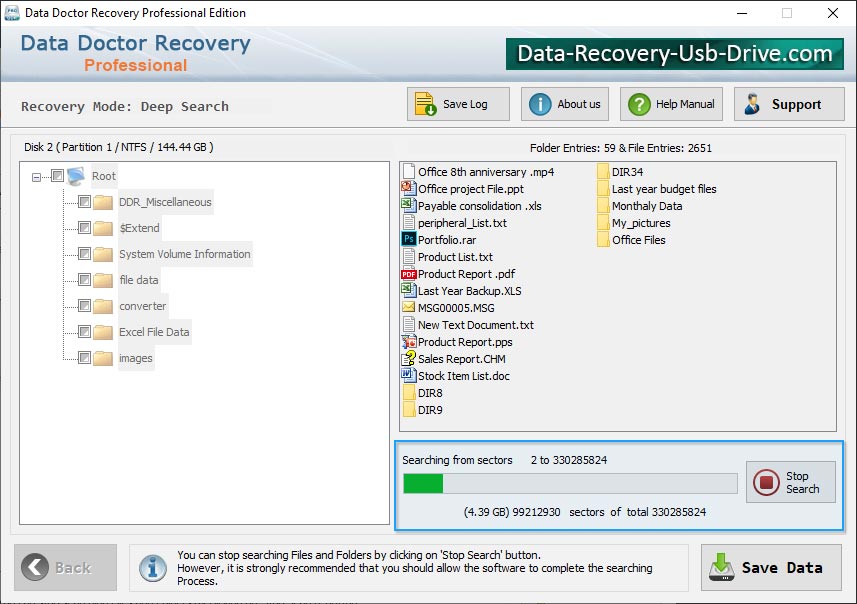The width and height of the screenshot is (857, 604).
Task: Go Back to previous step
Action: [65, 567]
